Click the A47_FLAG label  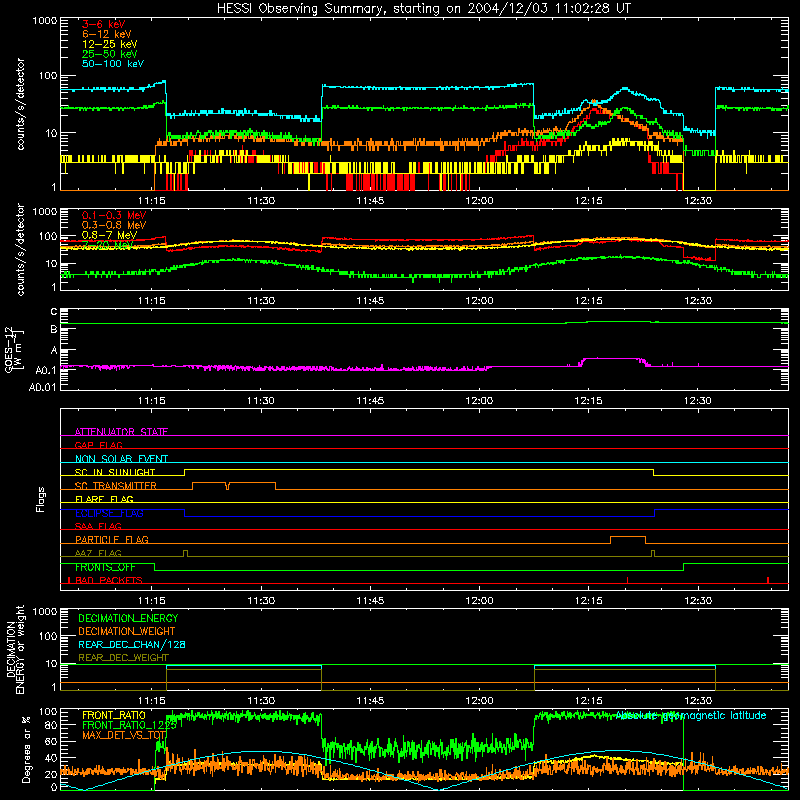(98, 553)
